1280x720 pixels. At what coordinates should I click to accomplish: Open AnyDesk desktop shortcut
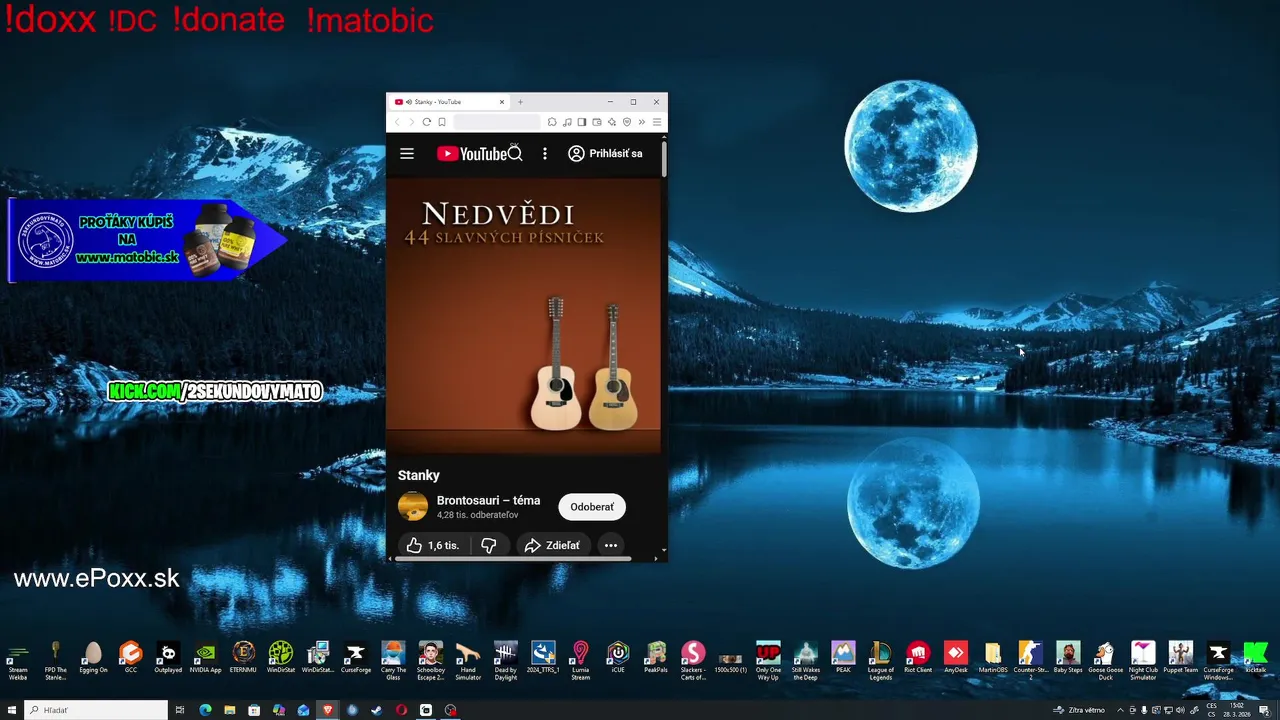pyautogui.click(x=956, y=660)
